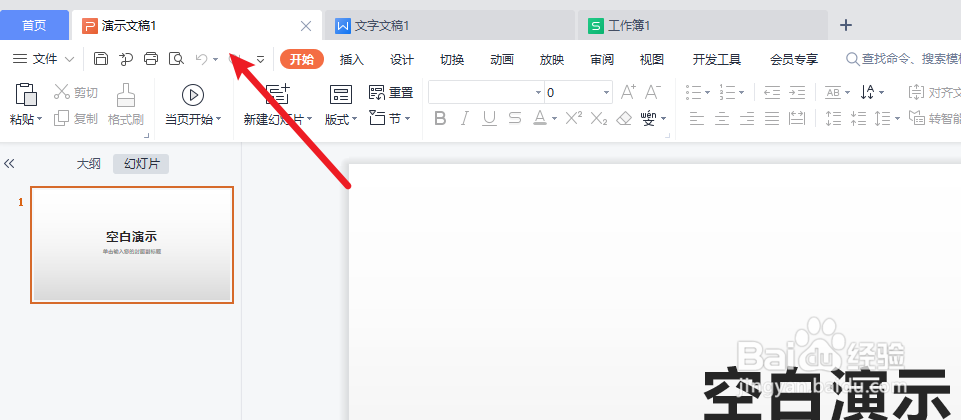Increase font size with A+ icon
This screenshot has width=961, height=420.
click(x=628, y=93)
